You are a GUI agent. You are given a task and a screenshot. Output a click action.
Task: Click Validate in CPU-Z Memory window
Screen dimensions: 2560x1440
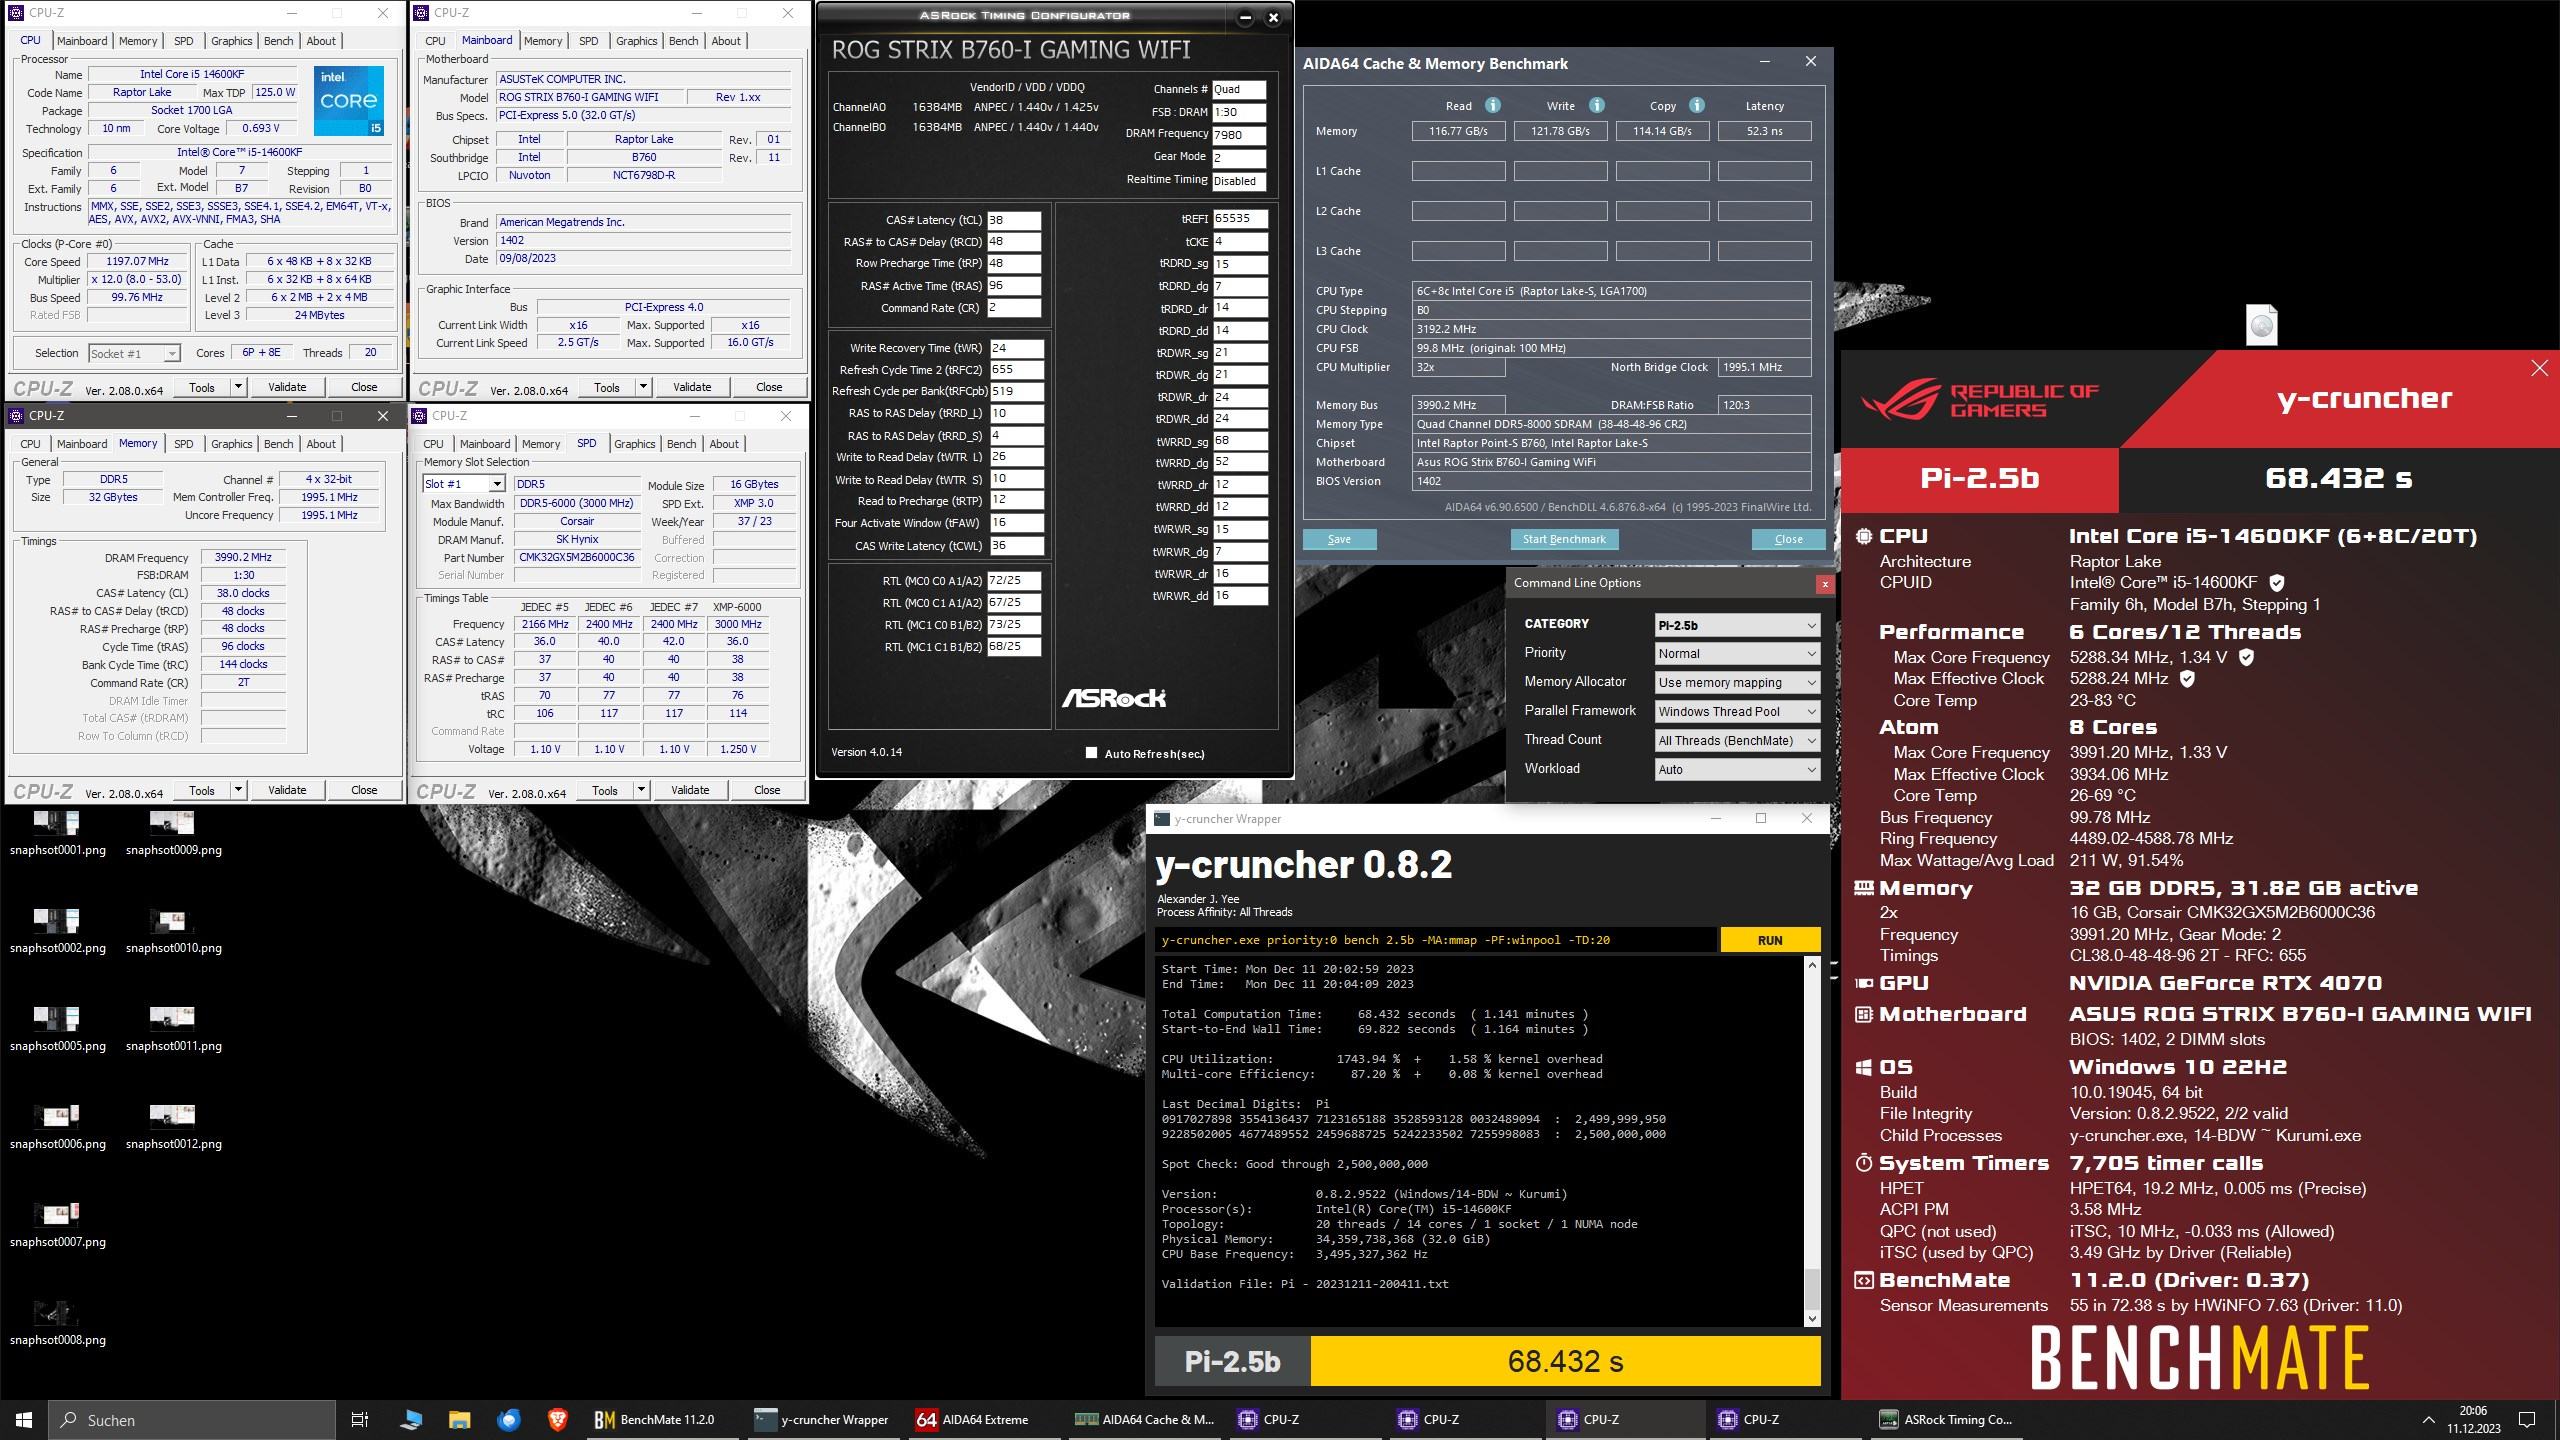click(287, 790)
